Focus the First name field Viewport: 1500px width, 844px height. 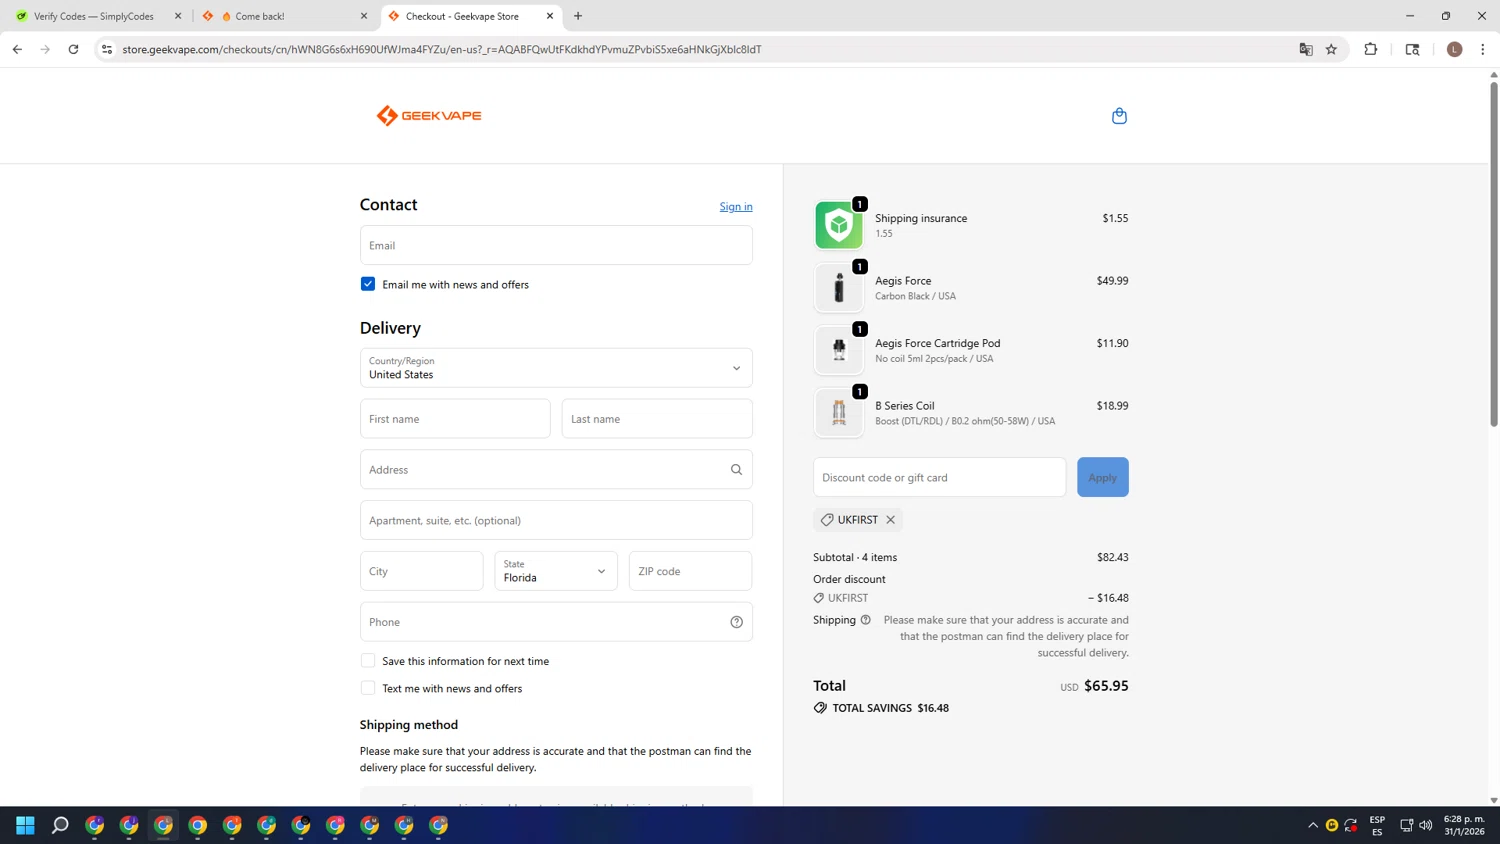point(455,419)
